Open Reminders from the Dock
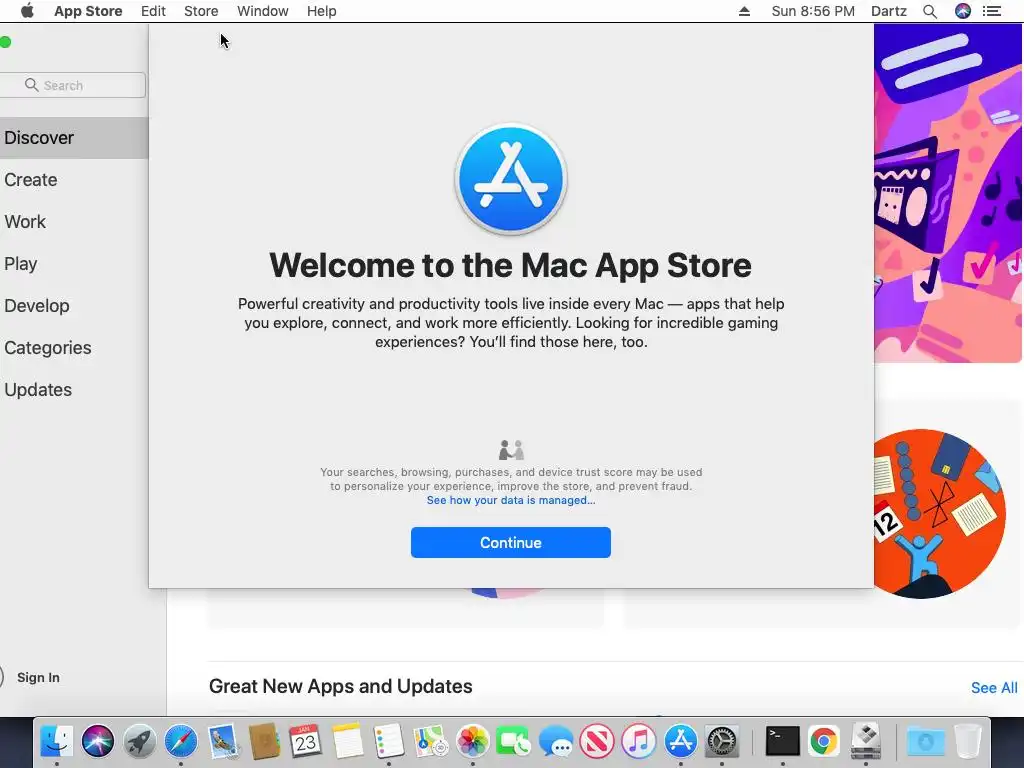The height and width of the screenshot is (768, 1024). coord(389,742)
